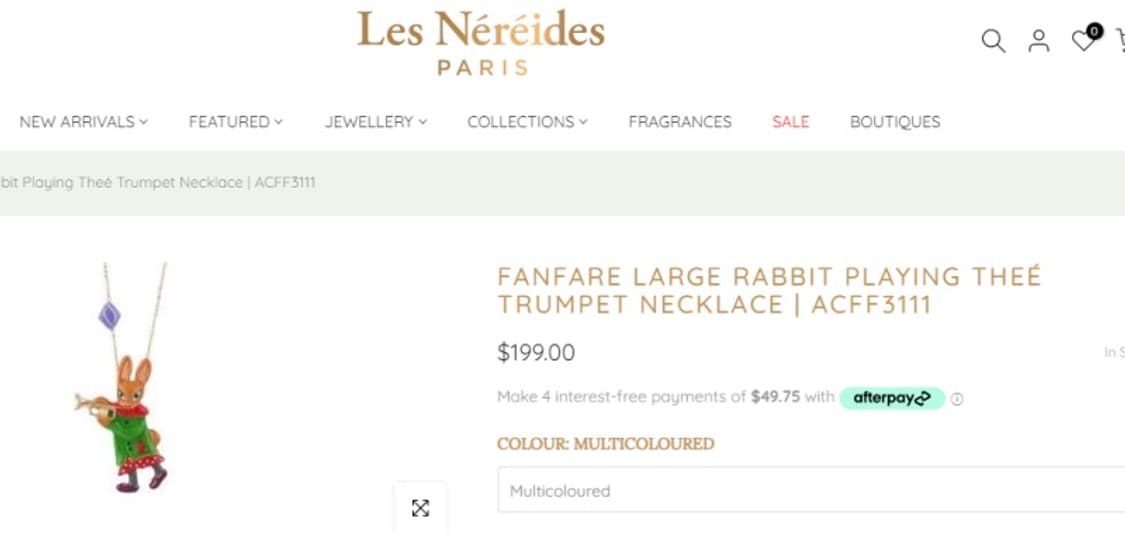This screenshot has width=1125, height=533.
Task: Click the Afterpay logo badge
Action: [891, 397]
